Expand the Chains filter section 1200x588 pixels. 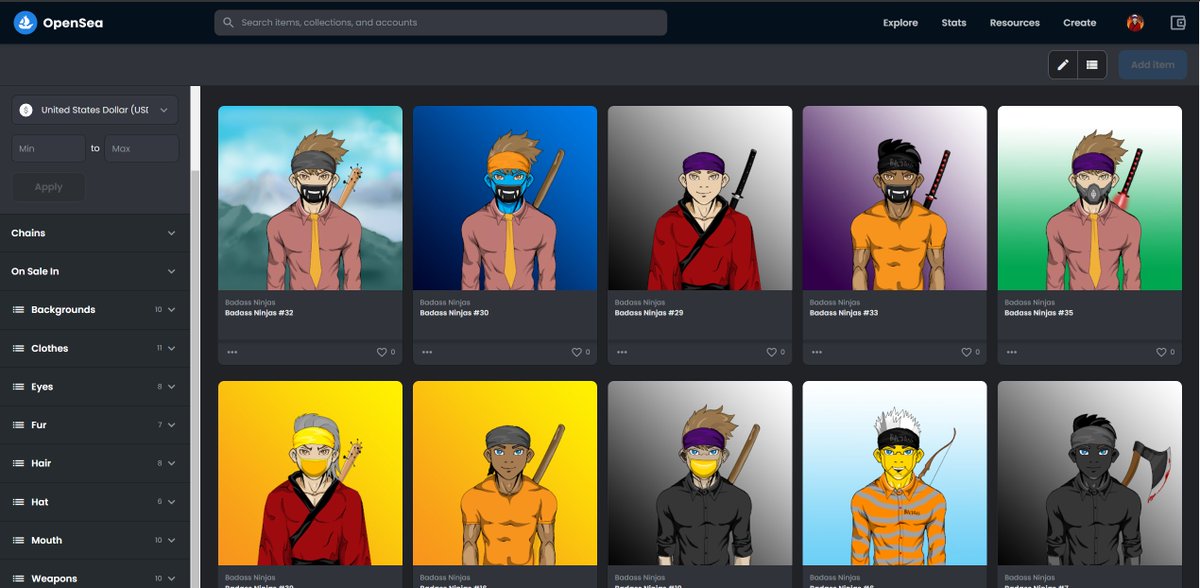tap(94, 232)
